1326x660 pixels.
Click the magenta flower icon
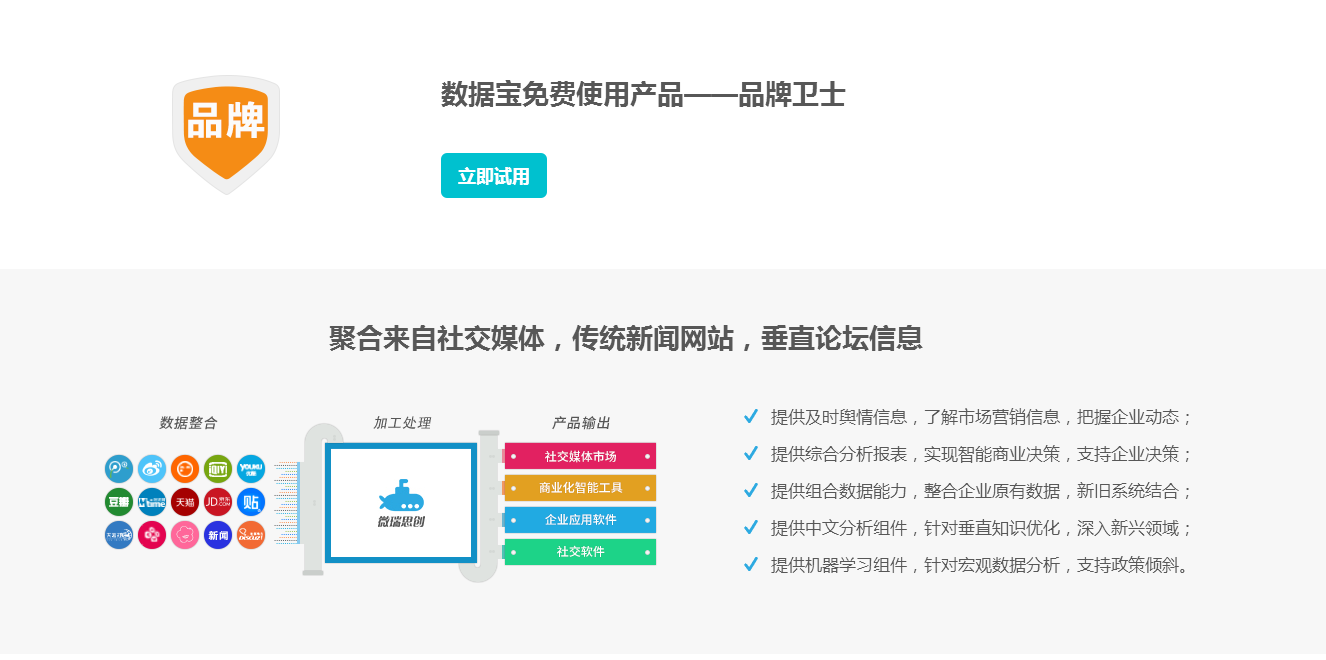click(152, 535)
